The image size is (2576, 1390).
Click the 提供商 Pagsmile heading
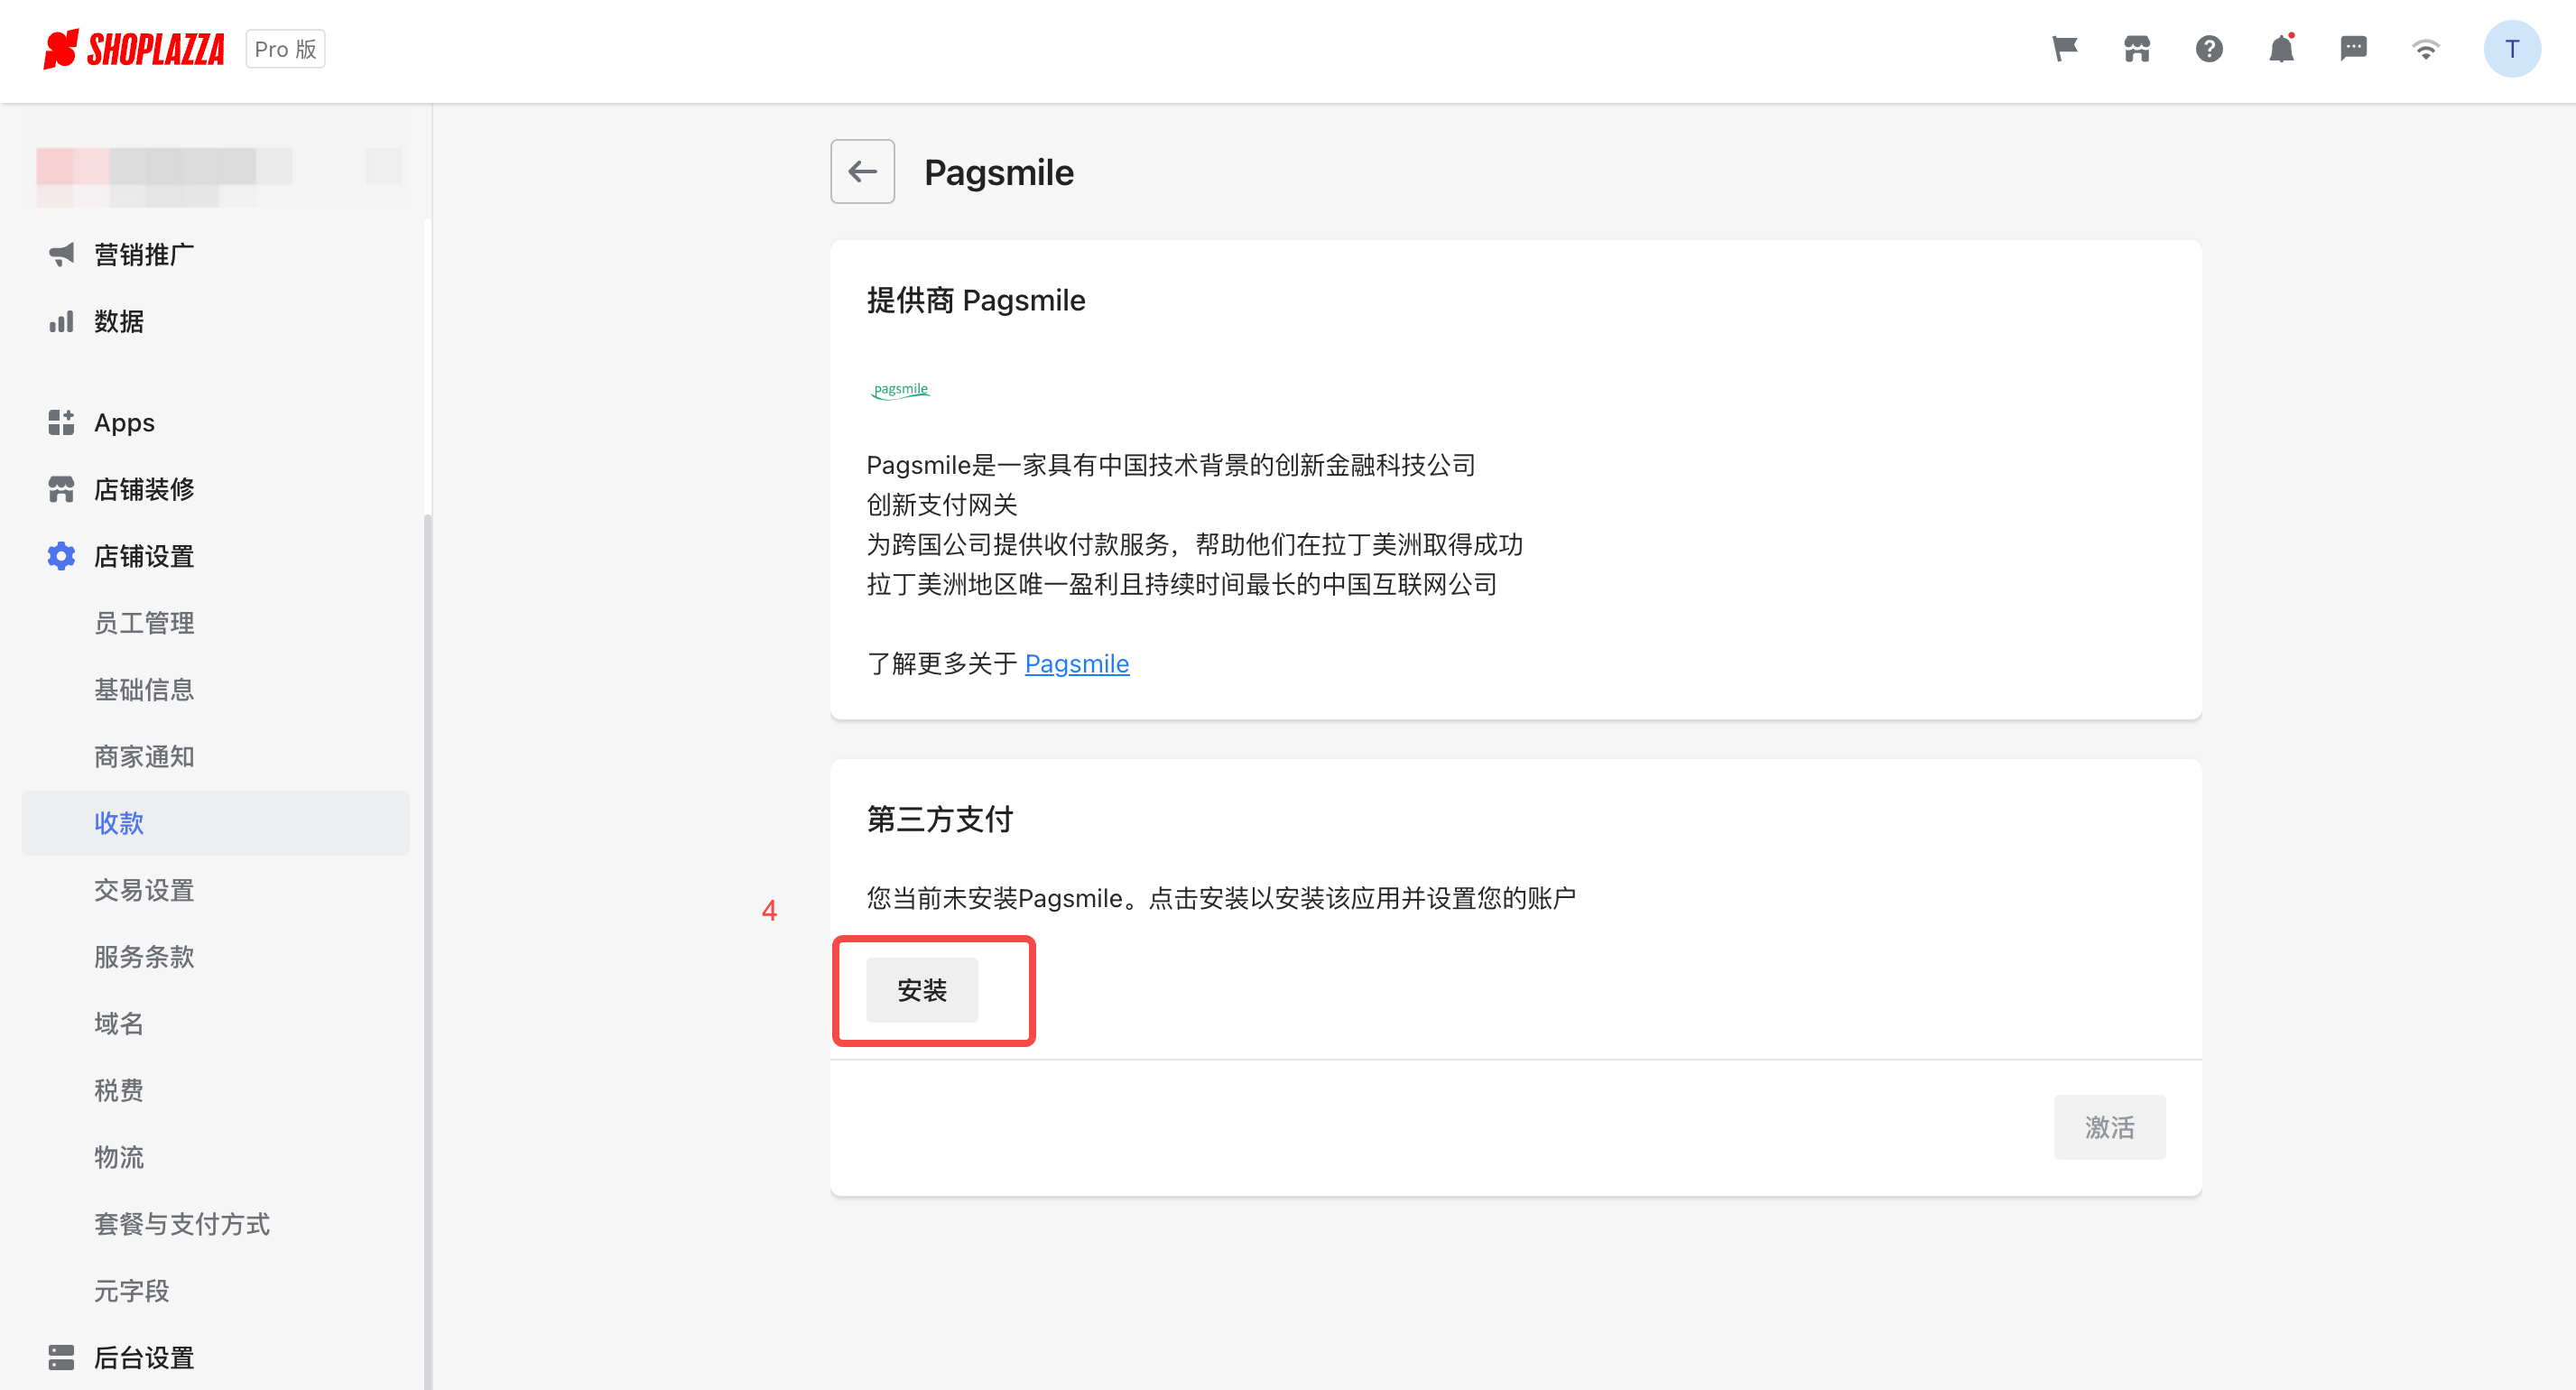975,301
